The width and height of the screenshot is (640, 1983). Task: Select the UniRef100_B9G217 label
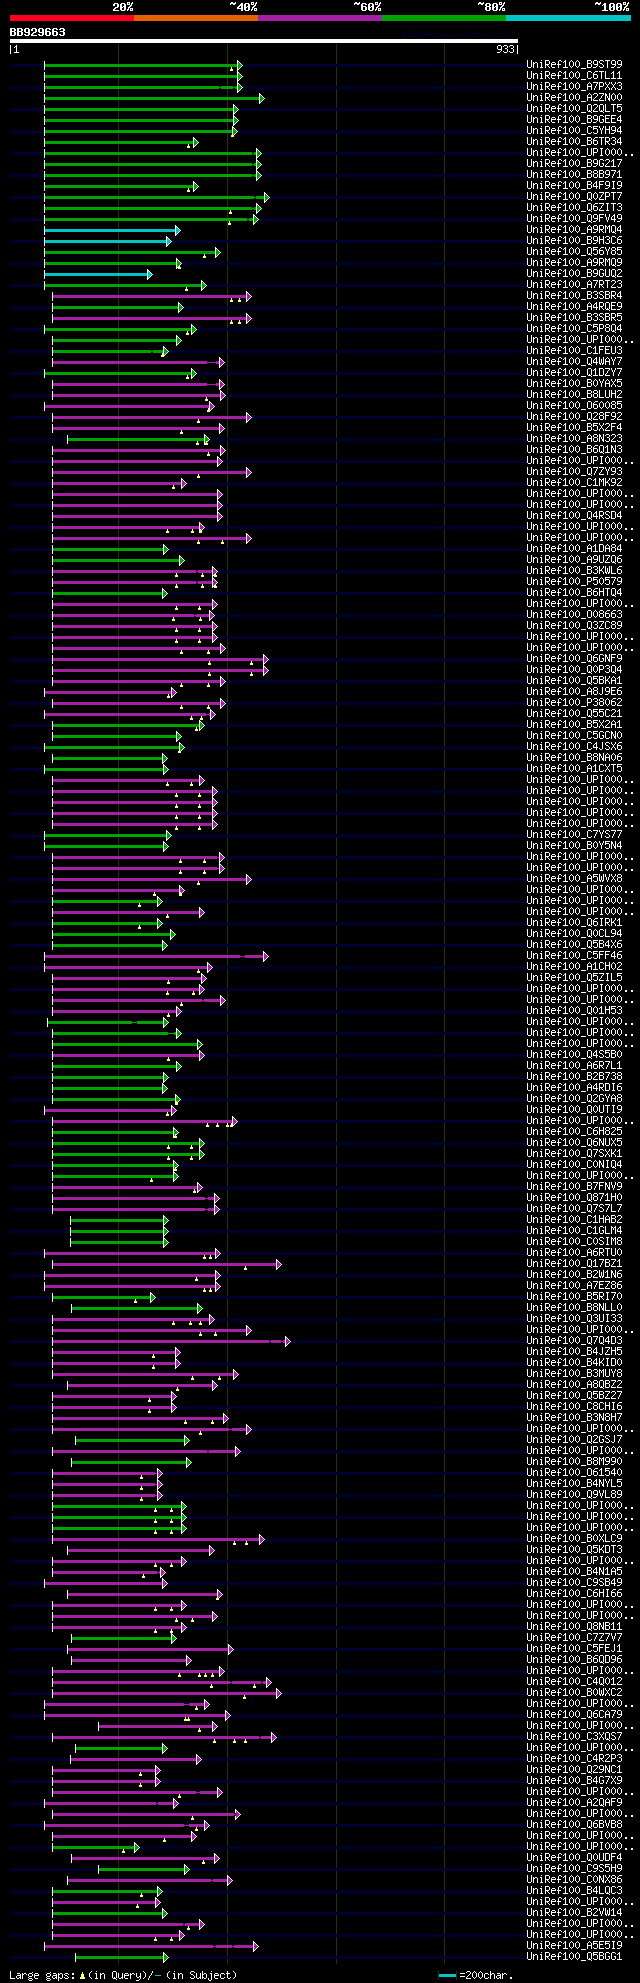coord(574,164)
